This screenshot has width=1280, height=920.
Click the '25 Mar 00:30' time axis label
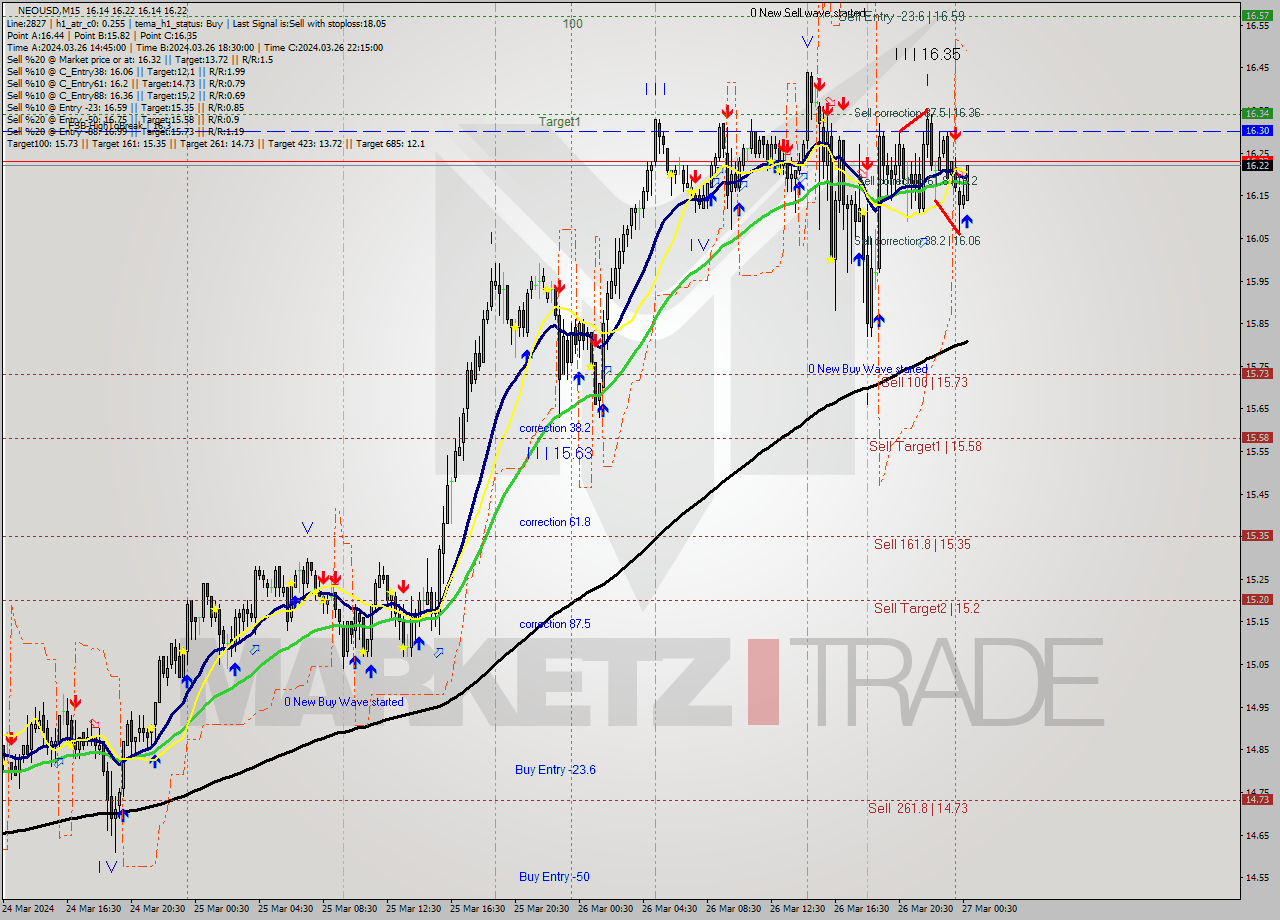(222, 909)
